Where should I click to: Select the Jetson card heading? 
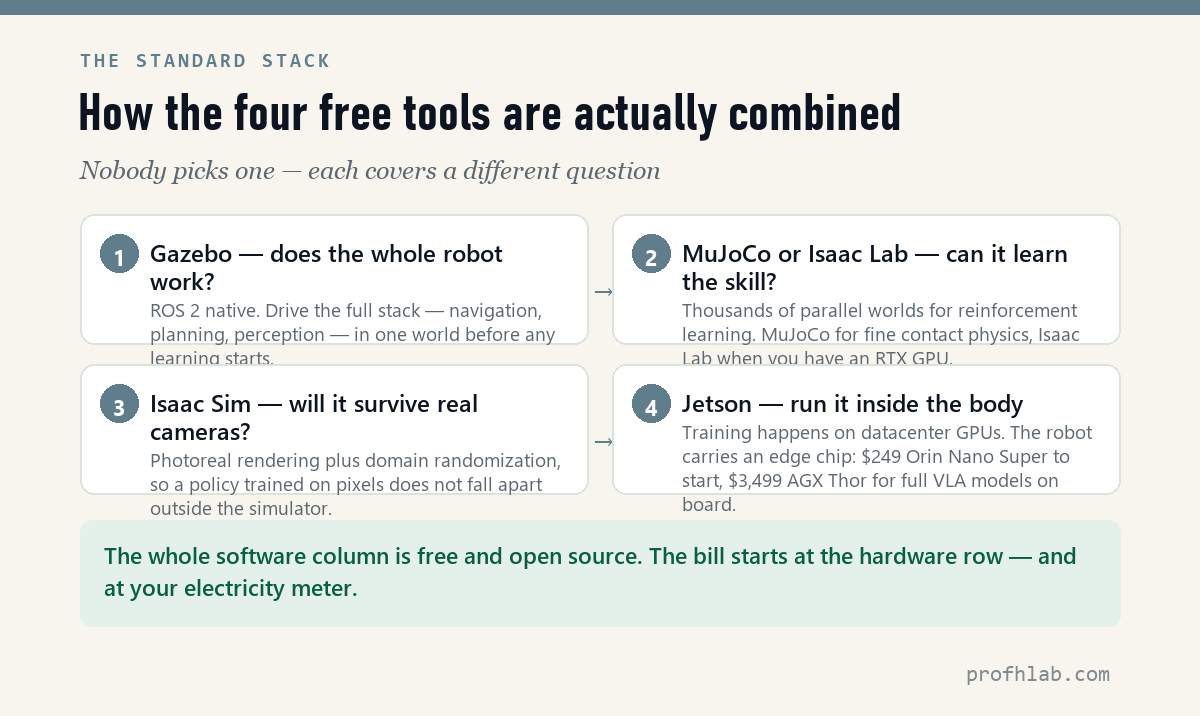(853, 404)
